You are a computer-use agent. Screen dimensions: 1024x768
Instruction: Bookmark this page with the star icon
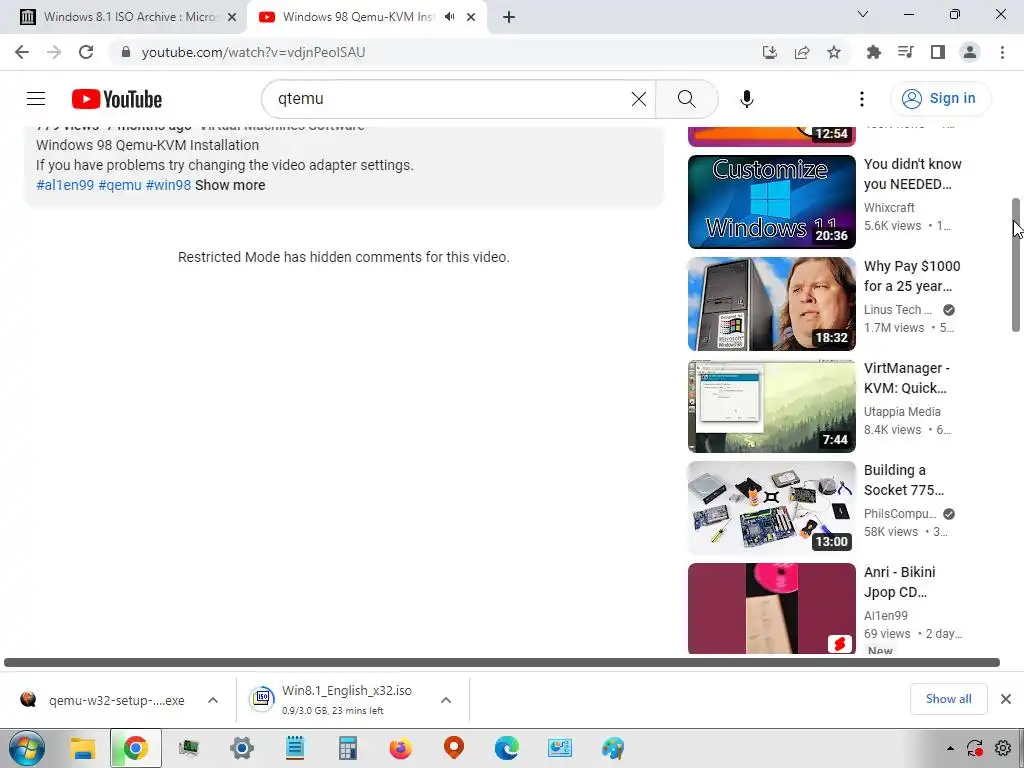[x=834, y=52]
